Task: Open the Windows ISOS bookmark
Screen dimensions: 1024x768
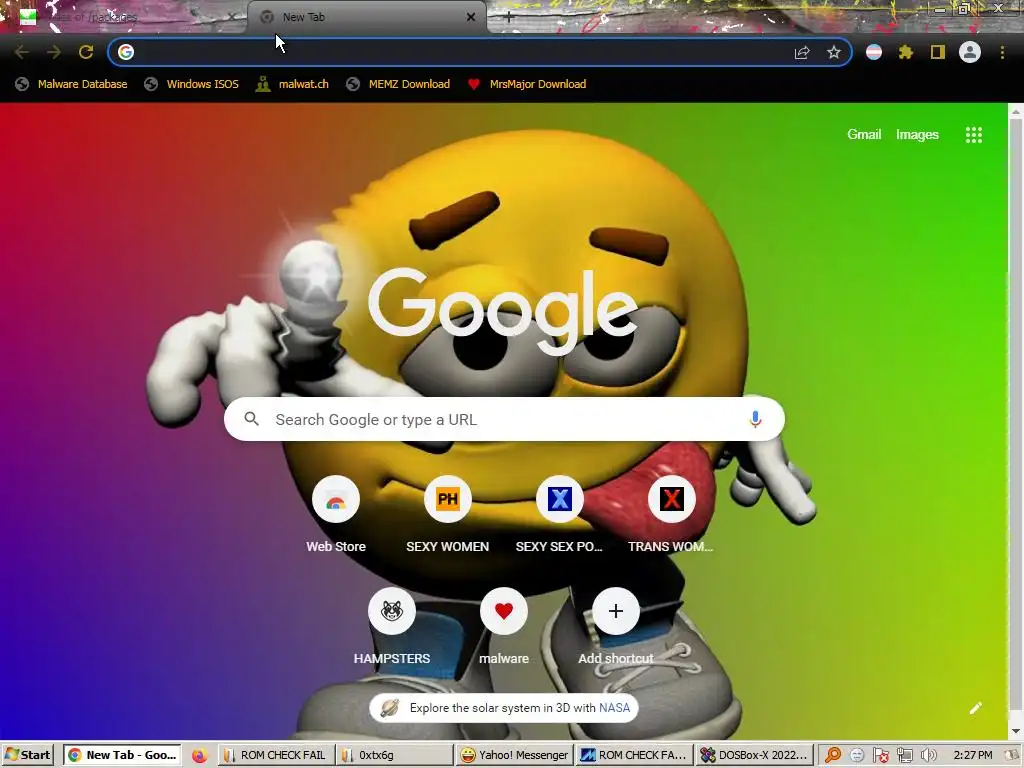Action: coord(192,84)
